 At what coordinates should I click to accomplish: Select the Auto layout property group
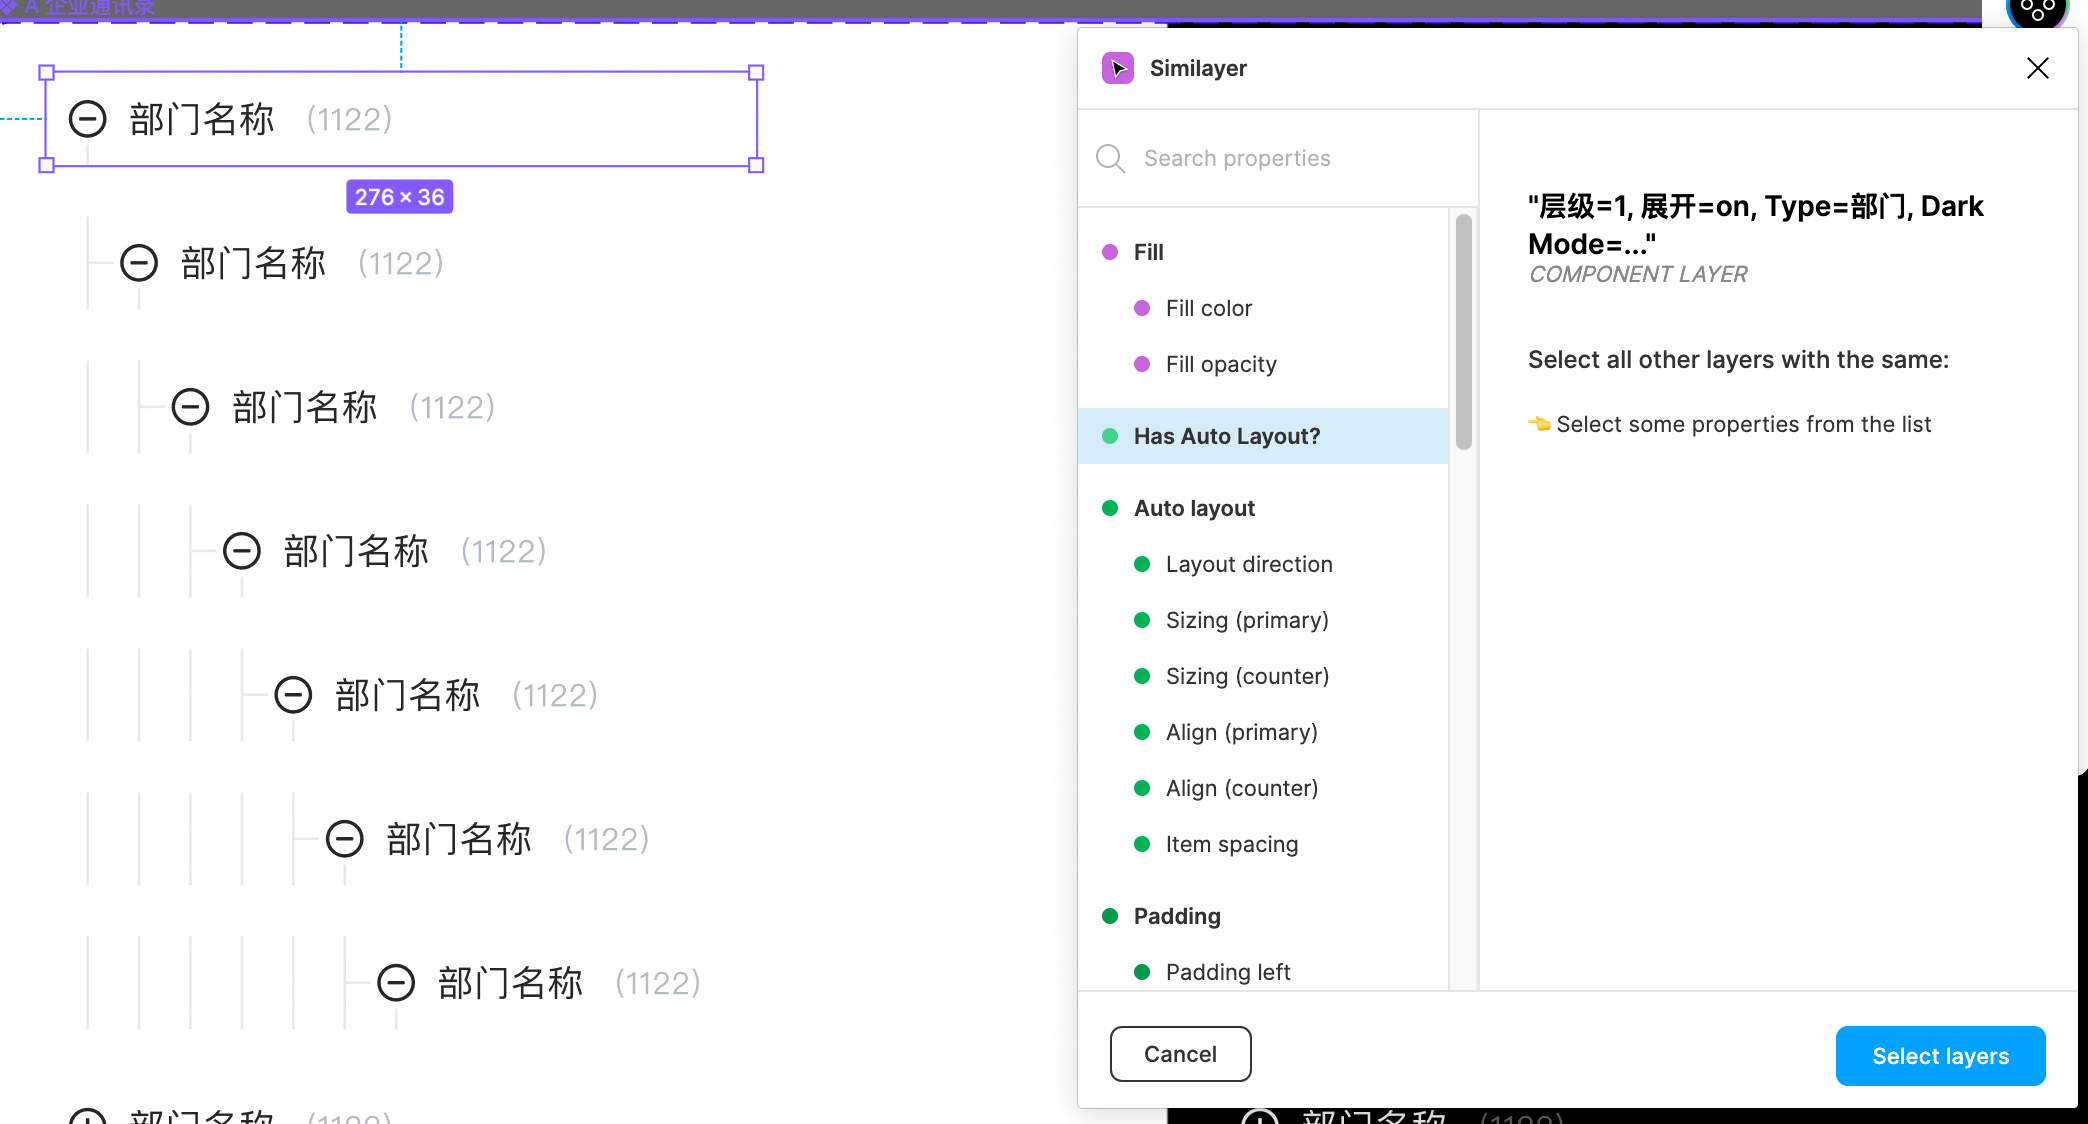click(1194, 508)
